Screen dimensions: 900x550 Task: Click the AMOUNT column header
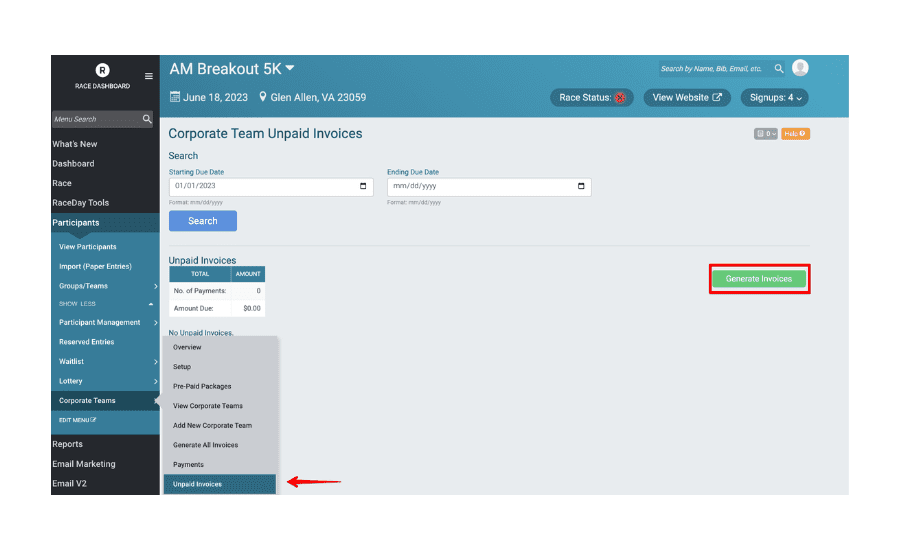click(248, 274)
